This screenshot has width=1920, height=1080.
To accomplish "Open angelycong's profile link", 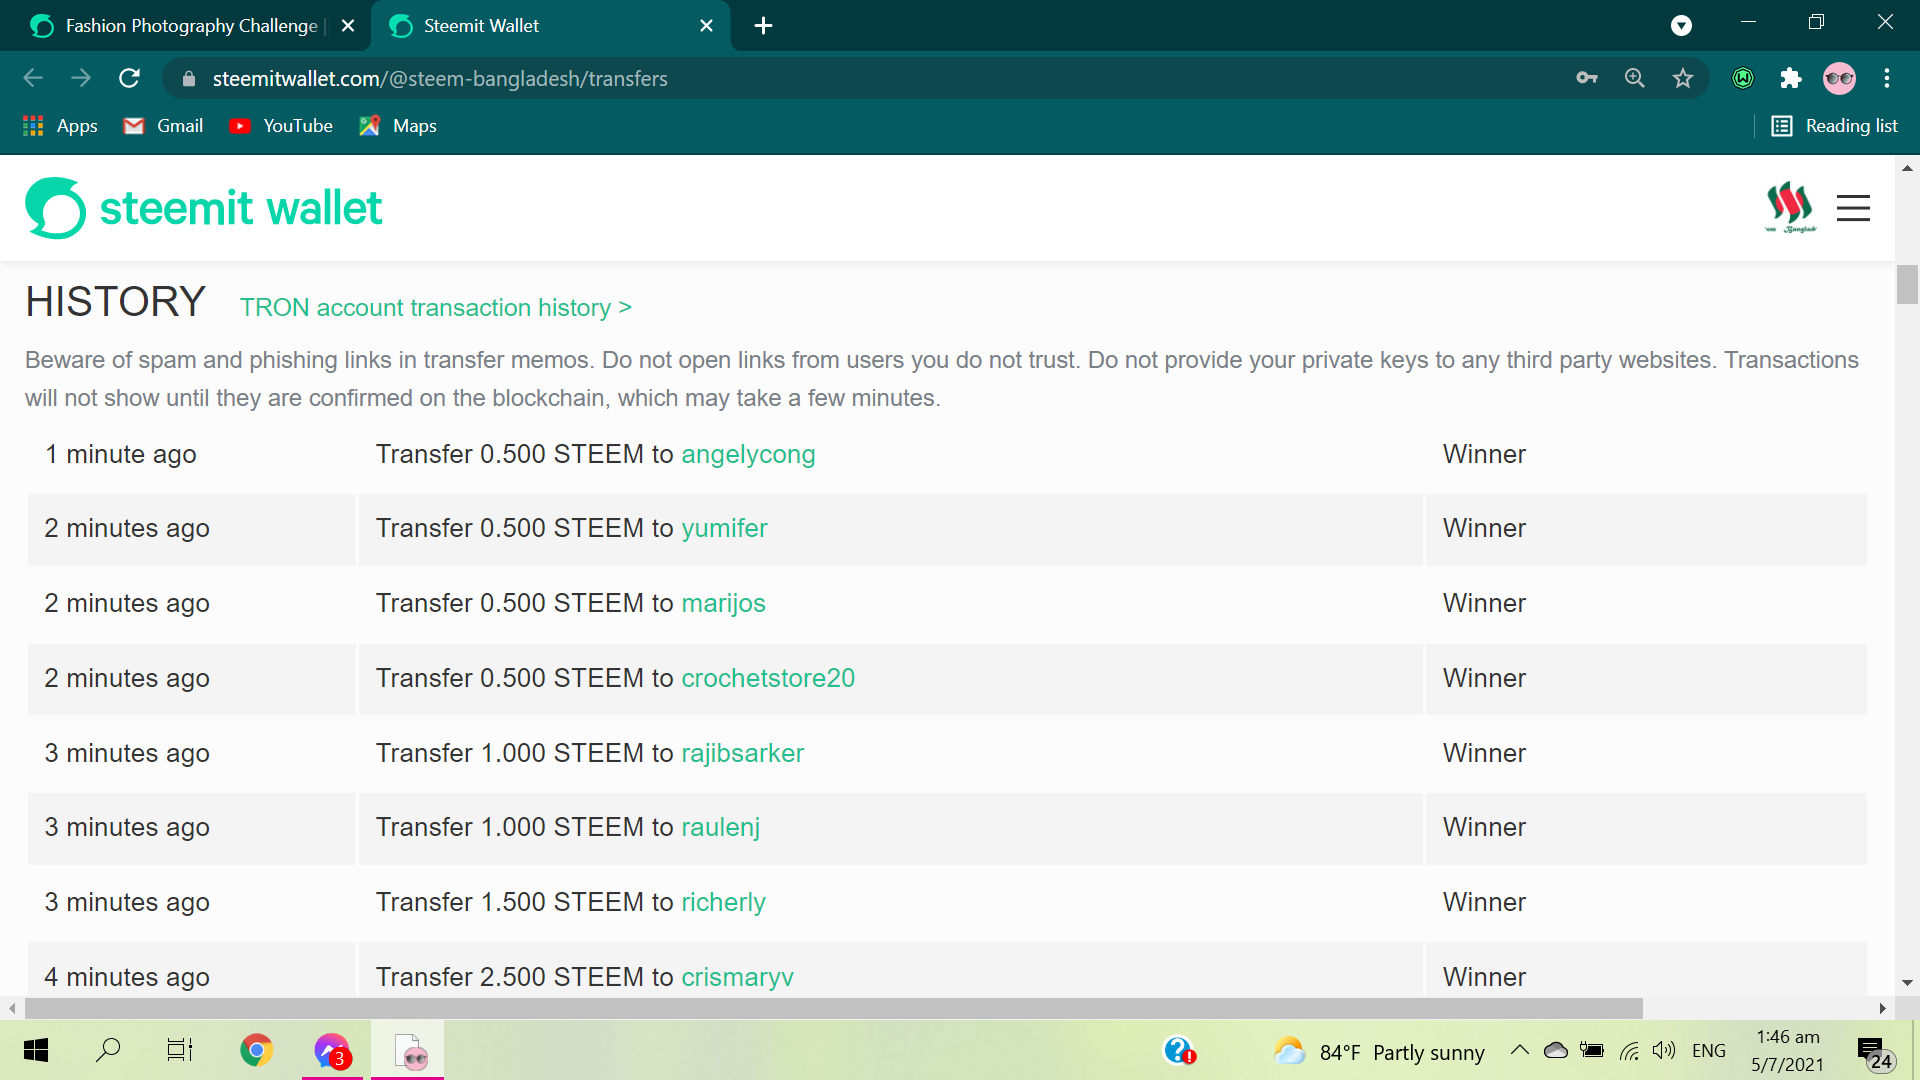I will pos(748,454).
